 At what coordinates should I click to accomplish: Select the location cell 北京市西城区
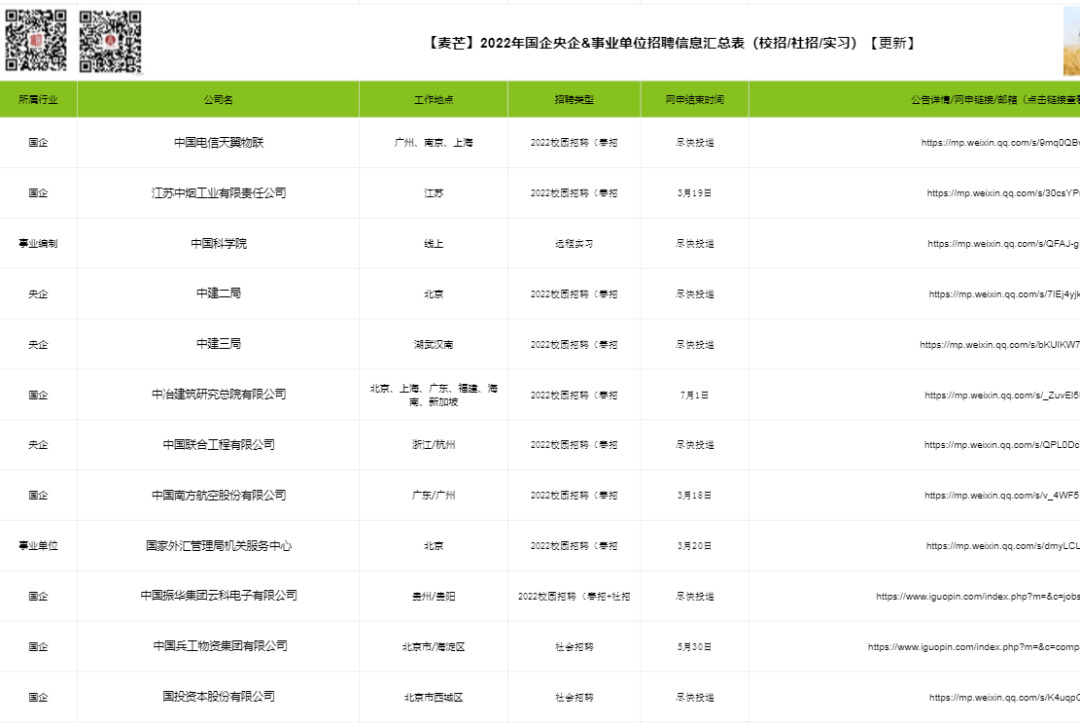click(x=433, y=697)
